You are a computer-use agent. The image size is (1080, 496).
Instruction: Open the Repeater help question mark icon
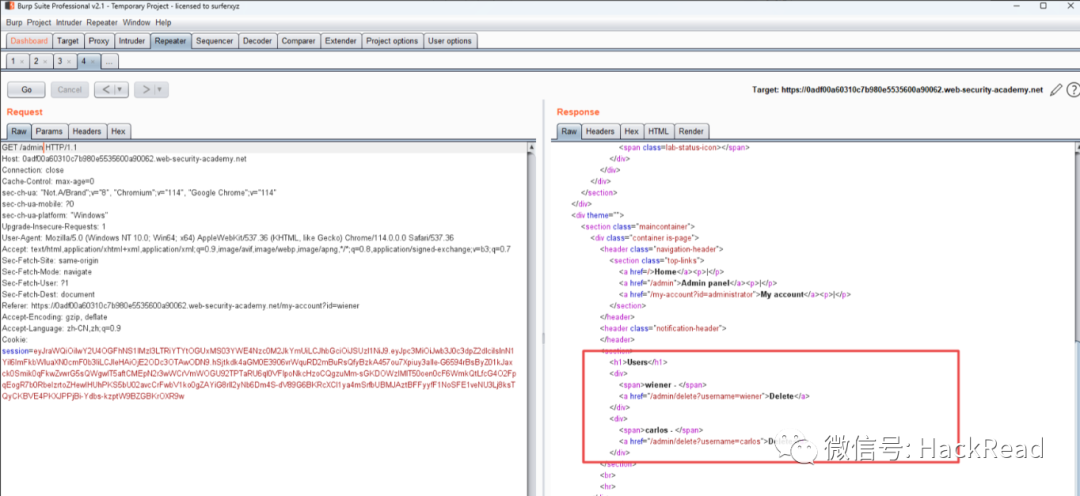[x=1073, y=90]
